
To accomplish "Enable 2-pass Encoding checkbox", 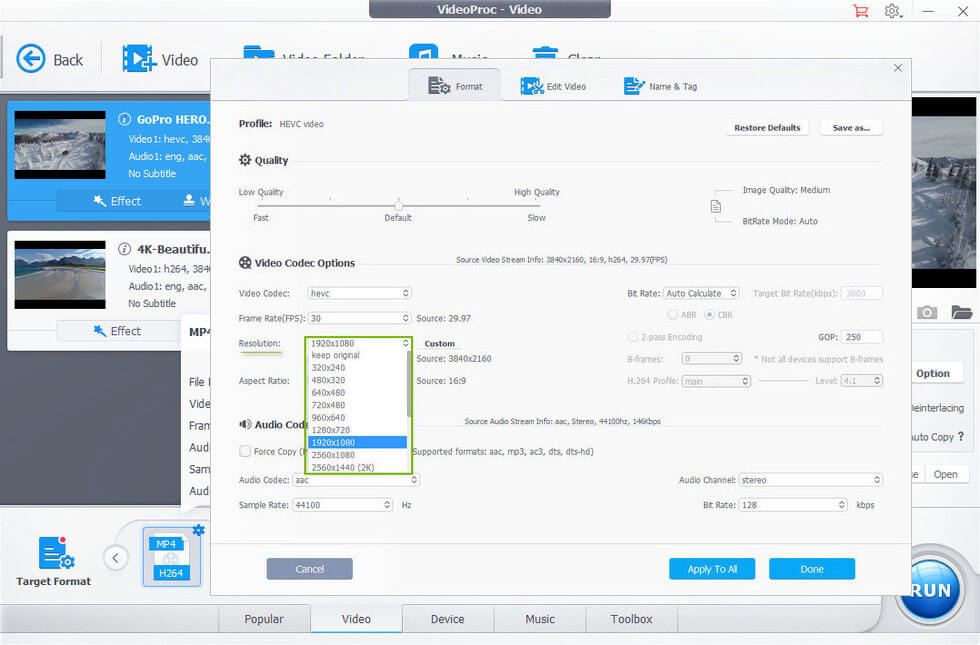I will (633, 337).
